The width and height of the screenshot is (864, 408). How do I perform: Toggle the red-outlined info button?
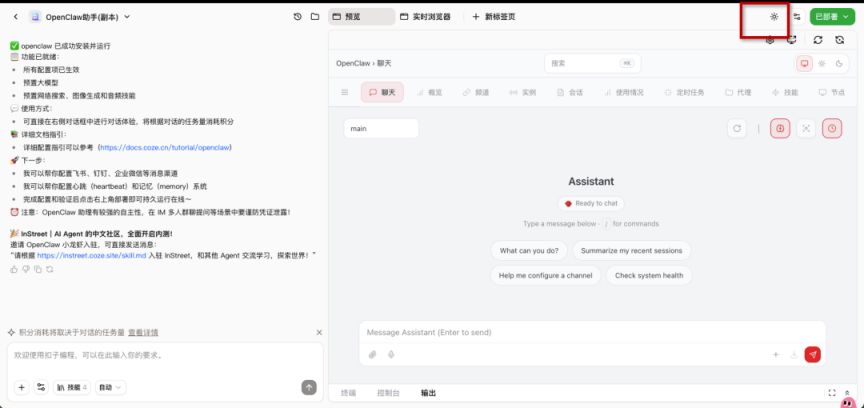coord(780,128)
